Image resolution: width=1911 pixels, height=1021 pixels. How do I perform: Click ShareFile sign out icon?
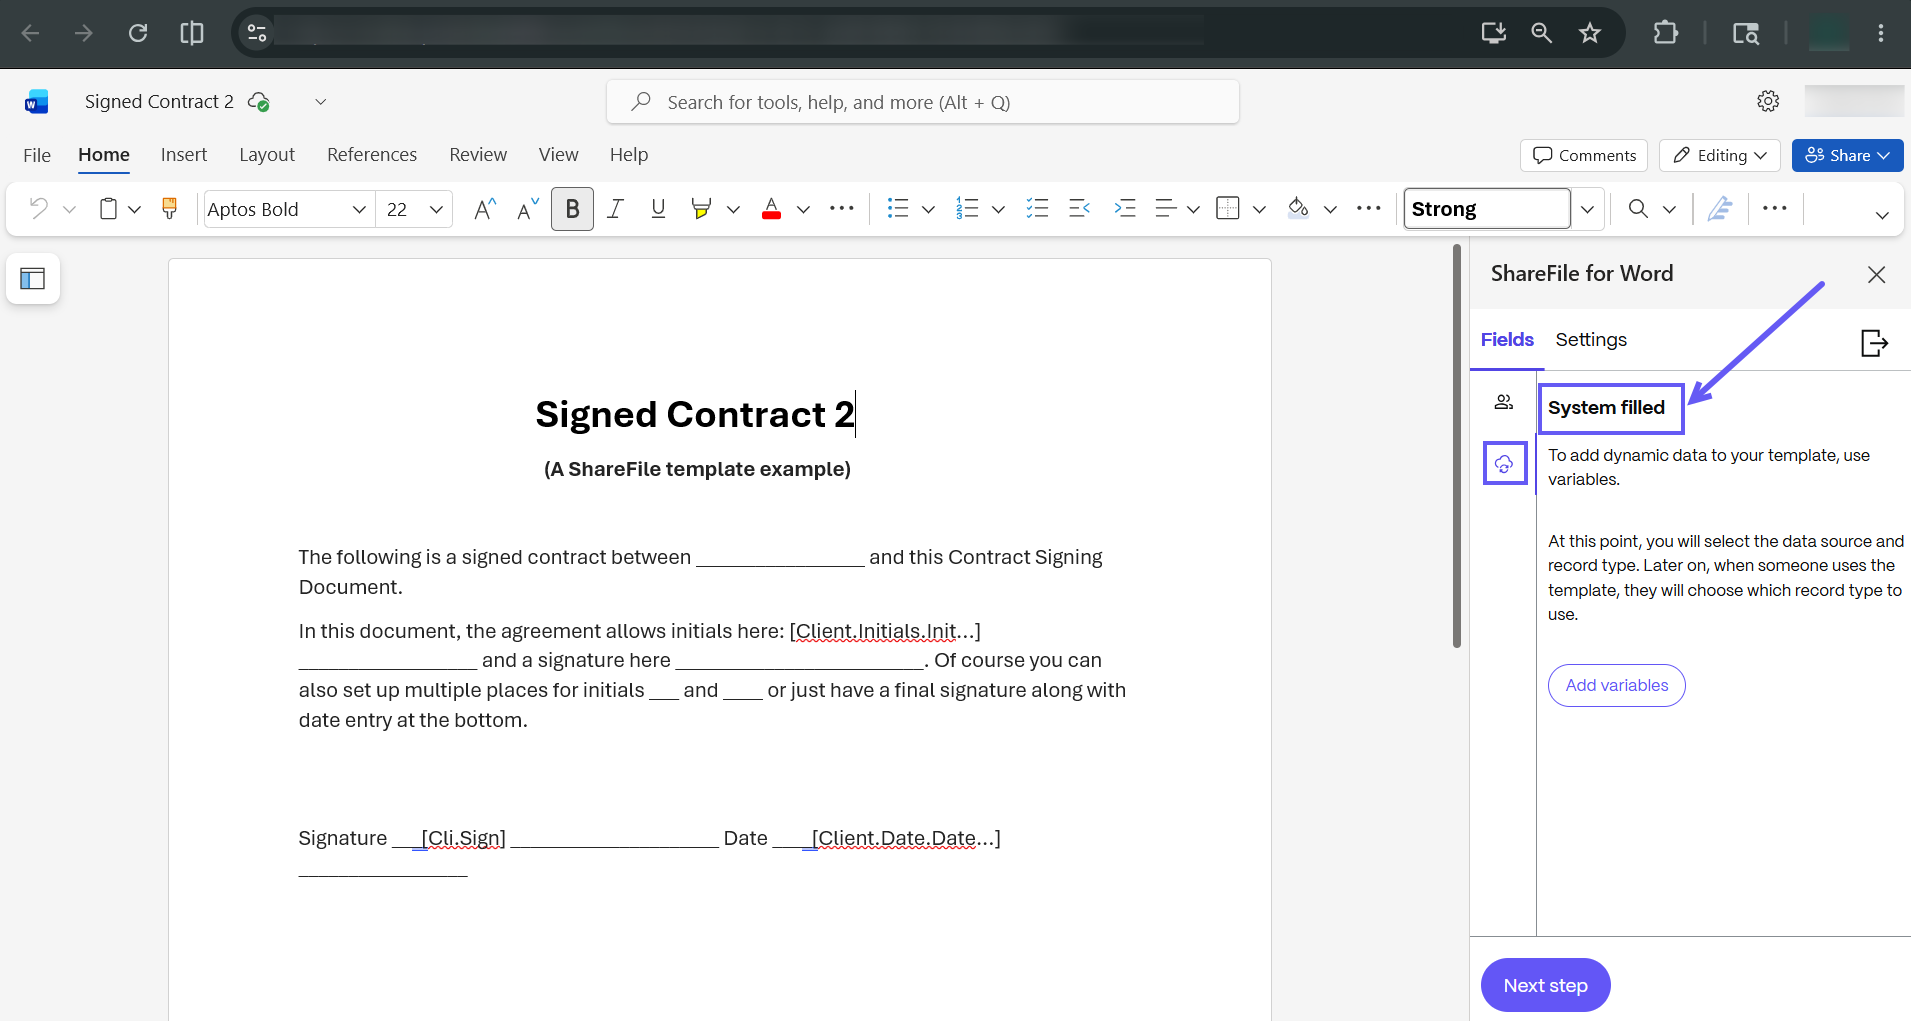1874,343
